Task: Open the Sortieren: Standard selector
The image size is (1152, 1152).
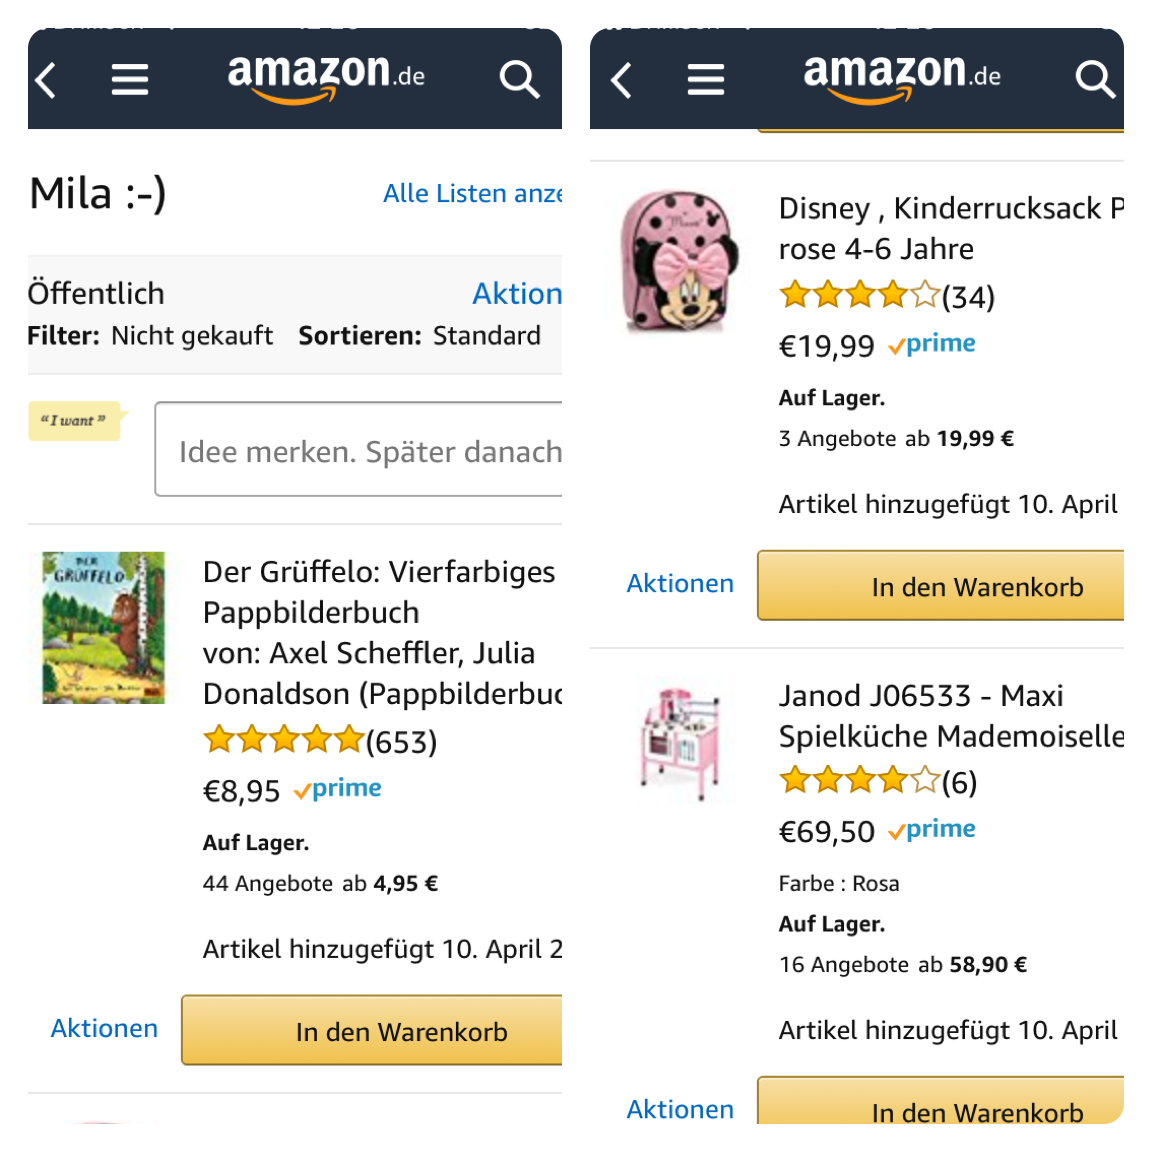Action: [x=420, y=336]
